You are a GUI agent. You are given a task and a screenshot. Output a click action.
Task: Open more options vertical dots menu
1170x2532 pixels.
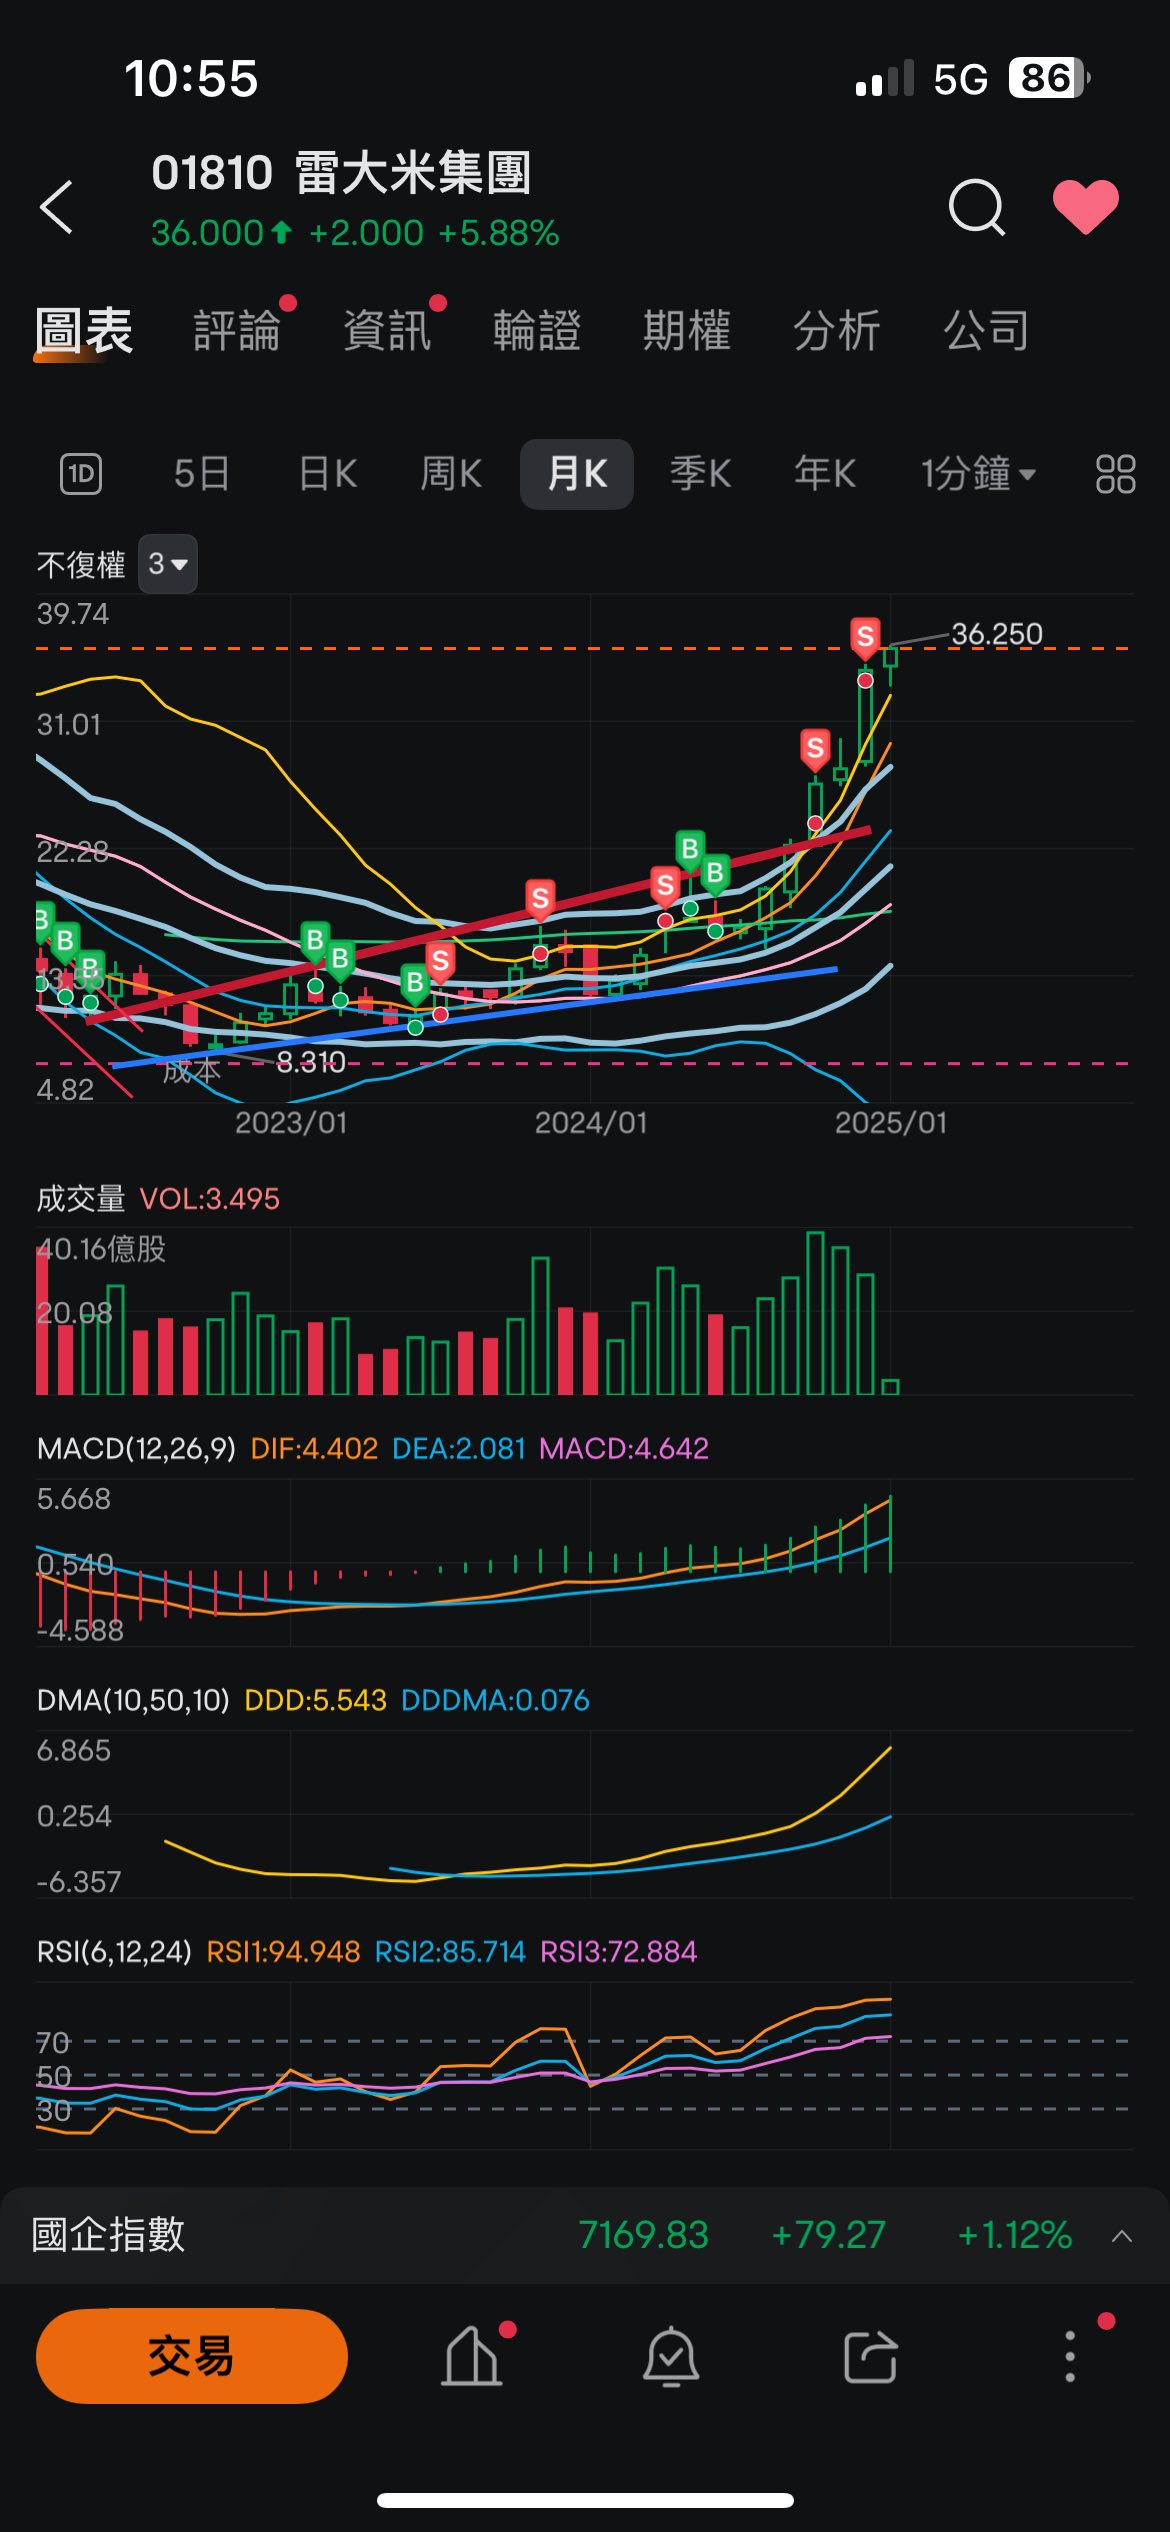pos(1070,2356)
